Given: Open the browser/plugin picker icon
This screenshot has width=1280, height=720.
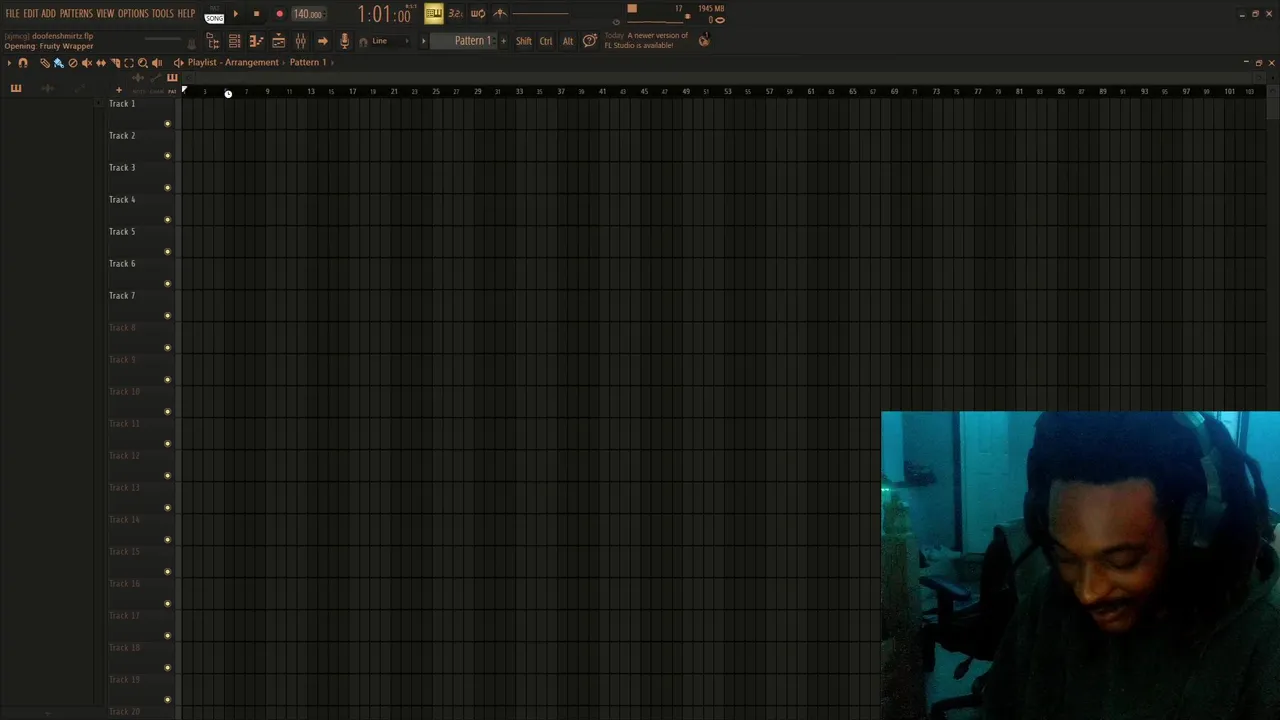Looking at the screenshot, I should pos(213,41).
